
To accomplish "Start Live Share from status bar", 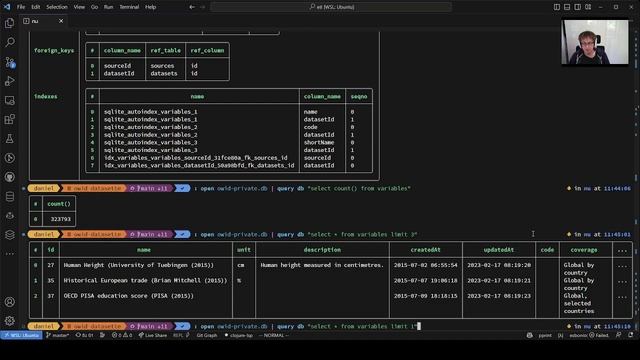I will point(153,335).
